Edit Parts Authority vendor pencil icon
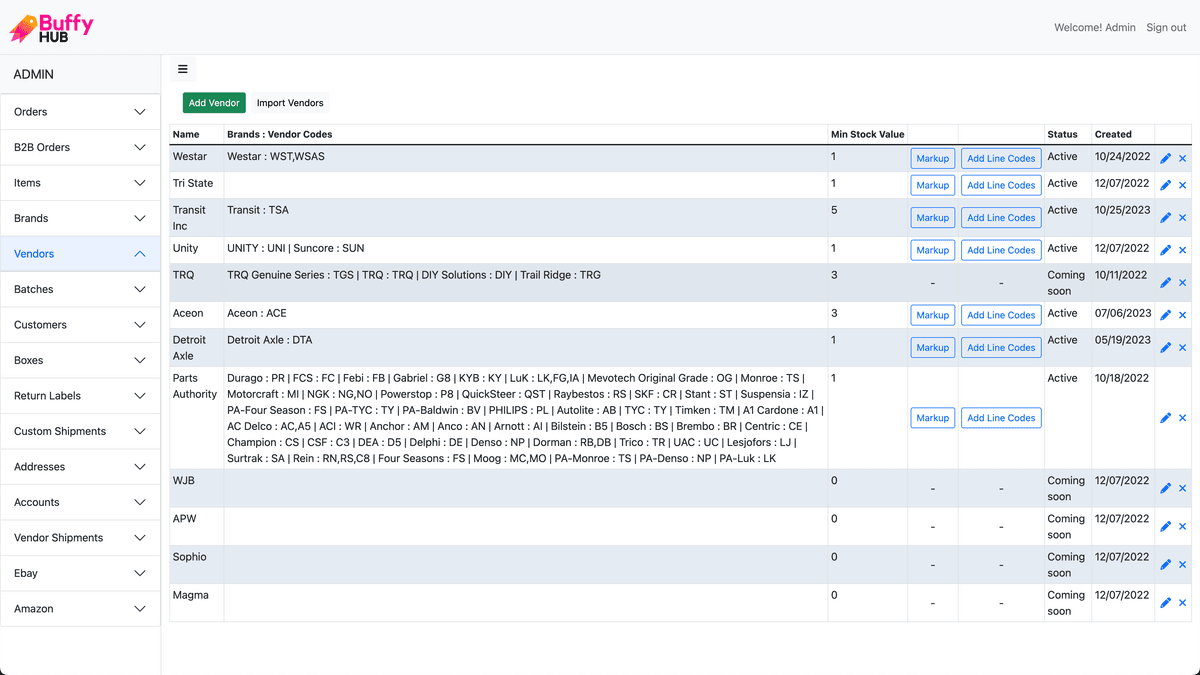Screen dimensions: 1200x675 (1166, 418)
